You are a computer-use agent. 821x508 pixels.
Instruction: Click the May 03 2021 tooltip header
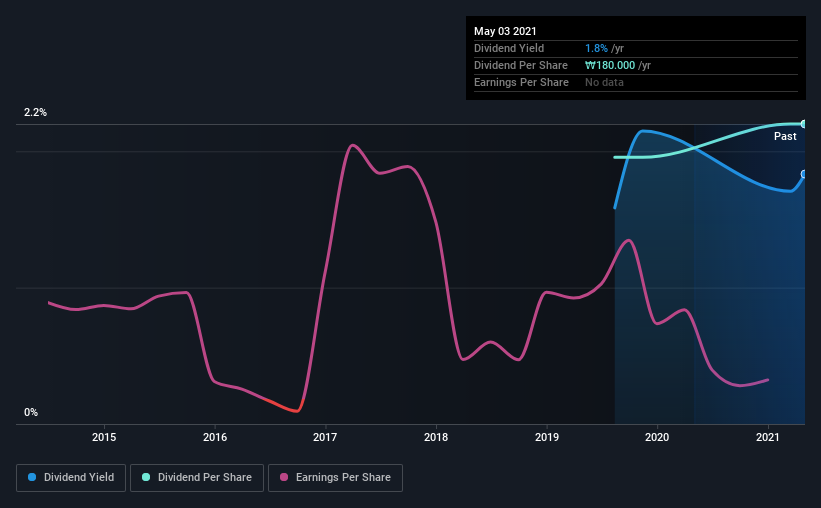(x=505, y=31)
